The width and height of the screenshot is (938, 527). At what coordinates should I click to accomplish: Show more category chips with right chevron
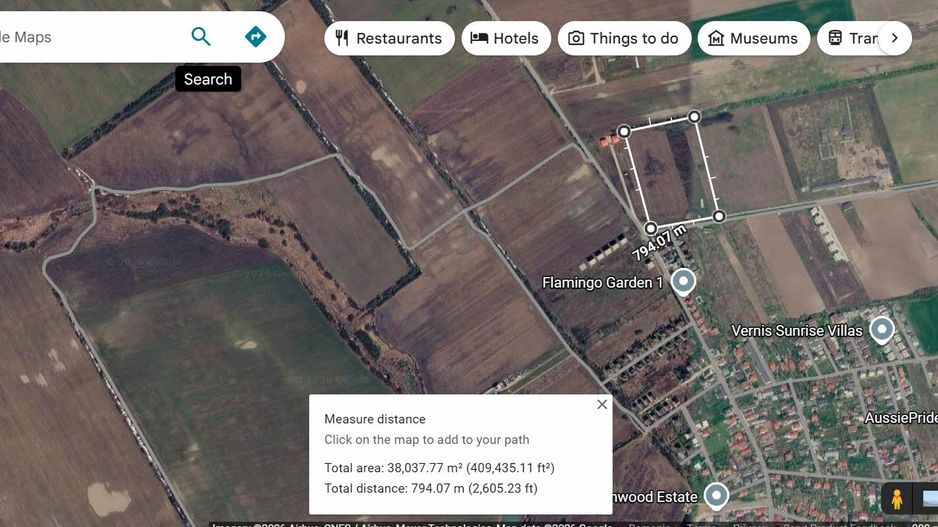894,38
